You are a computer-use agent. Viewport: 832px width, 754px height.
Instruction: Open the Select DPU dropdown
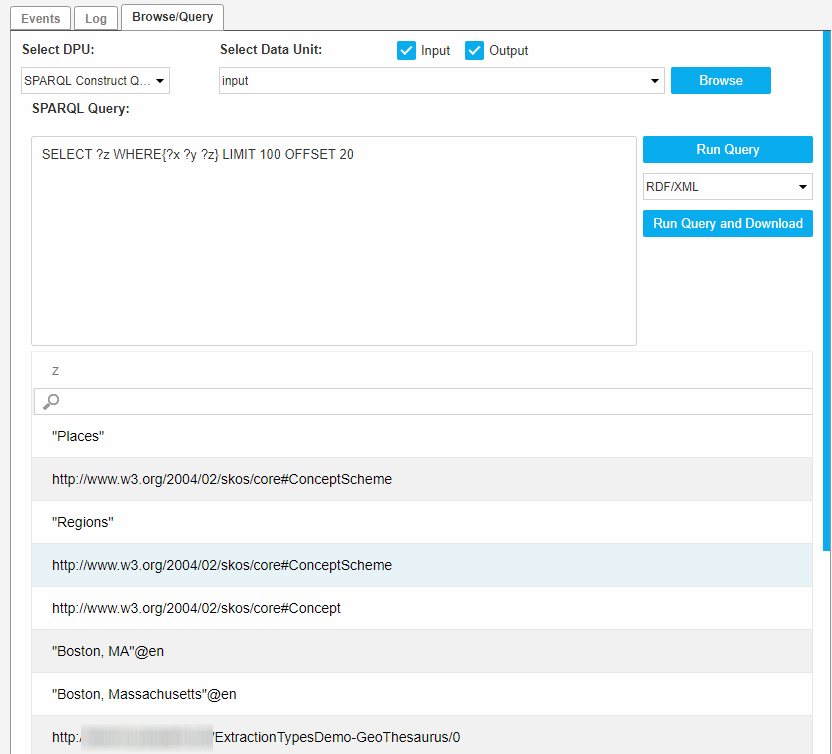coord(96,81)
